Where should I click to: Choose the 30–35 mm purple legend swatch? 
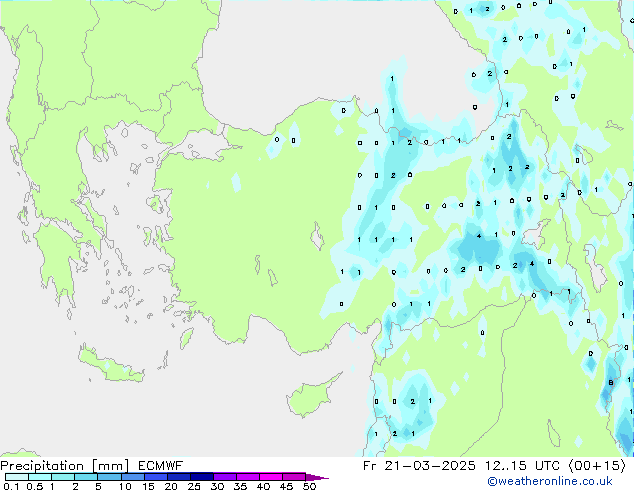[x=224, y=477]
